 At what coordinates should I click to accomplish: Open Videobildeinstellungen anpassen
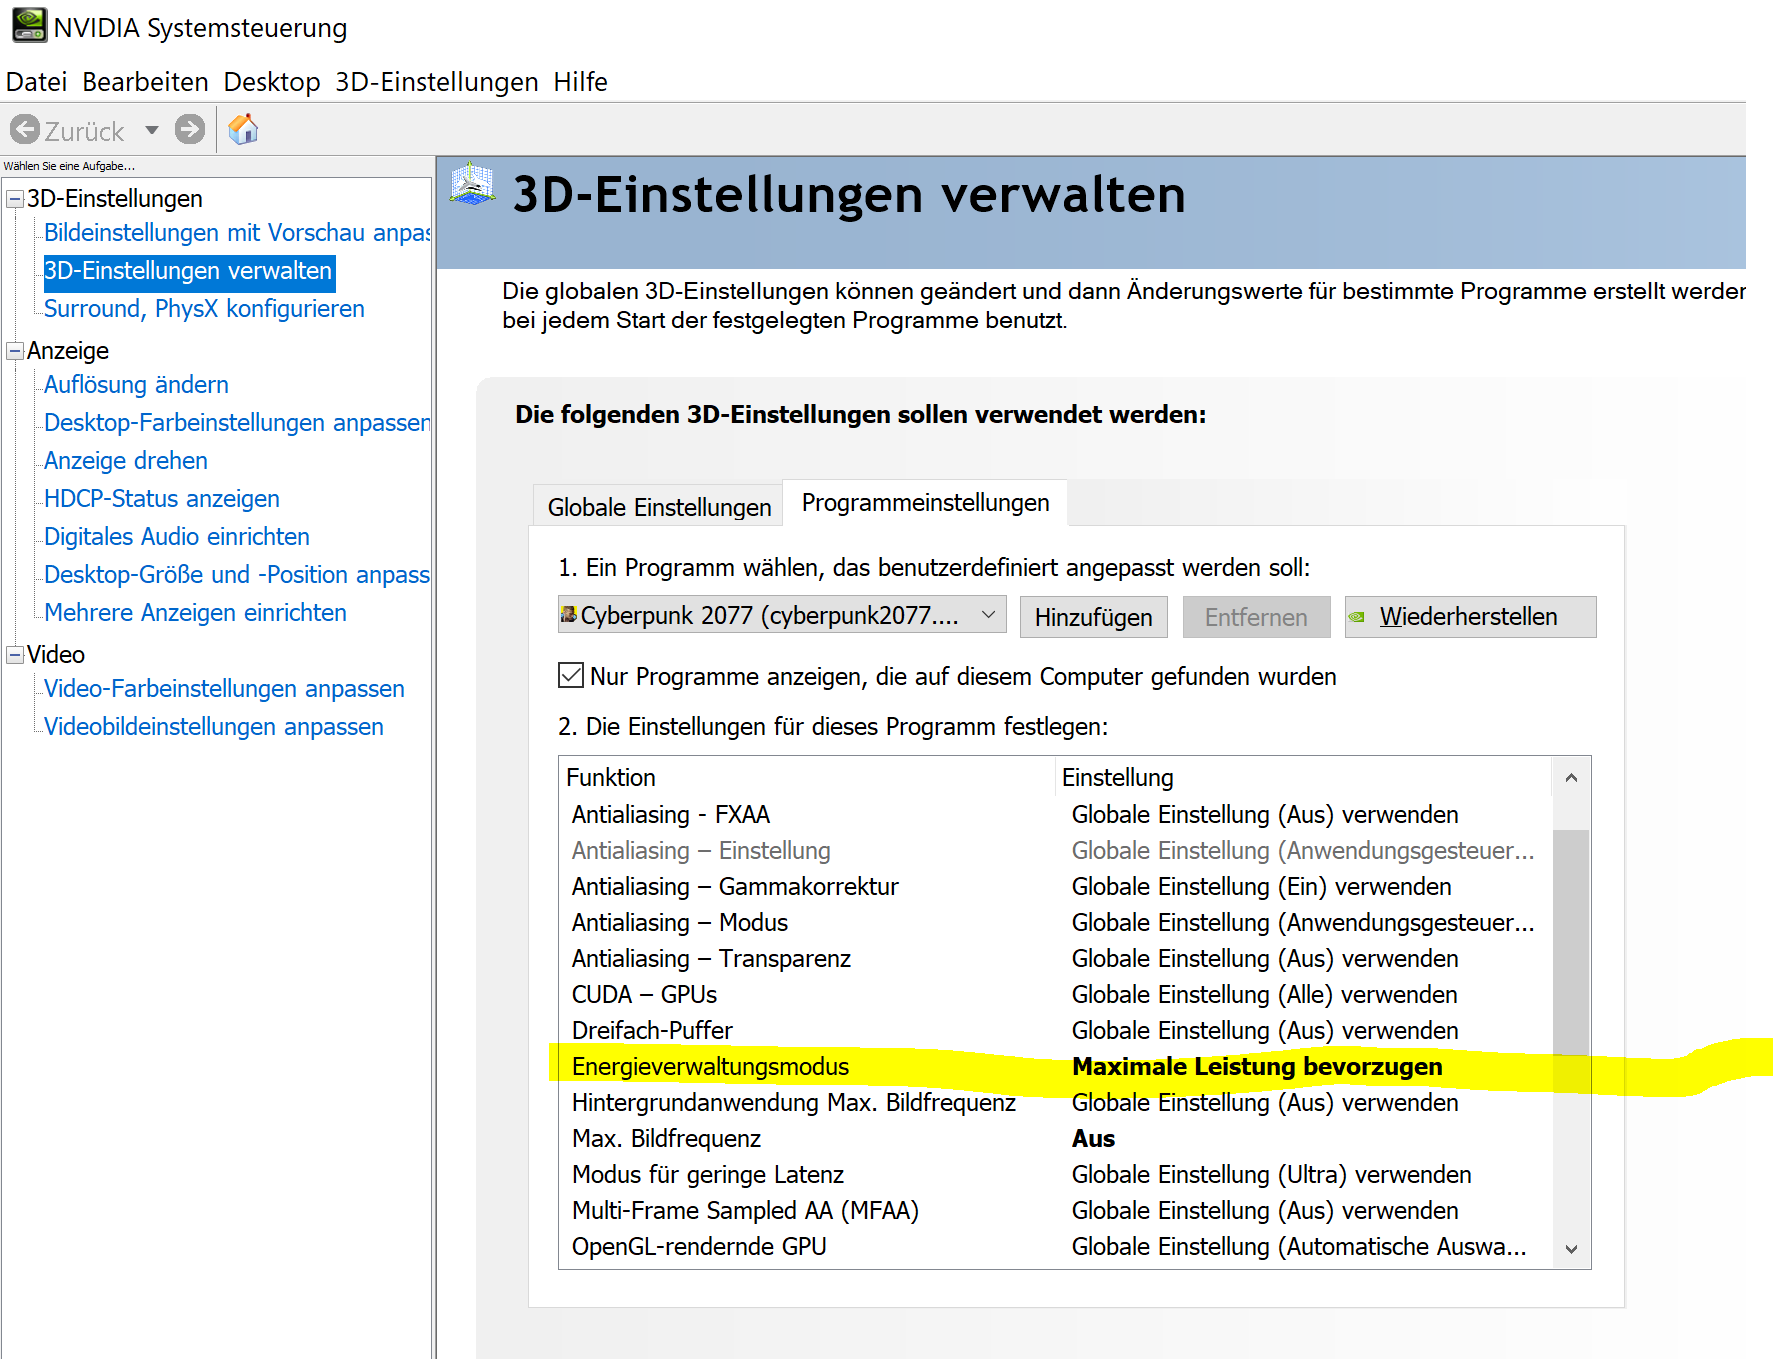pos(214,727)
